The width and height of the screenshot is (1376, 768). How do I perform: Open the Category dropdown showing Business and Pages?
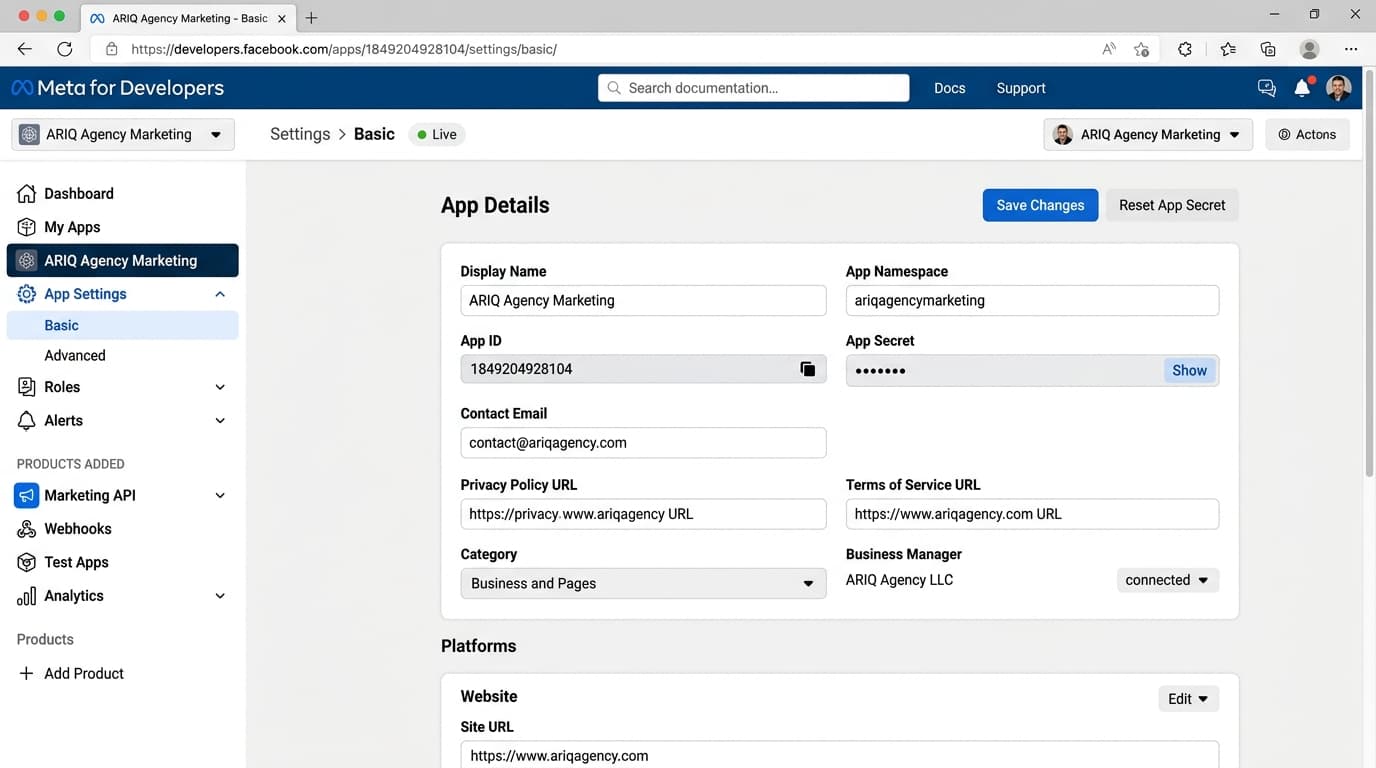pyautogui.click(x=643, y=584)
